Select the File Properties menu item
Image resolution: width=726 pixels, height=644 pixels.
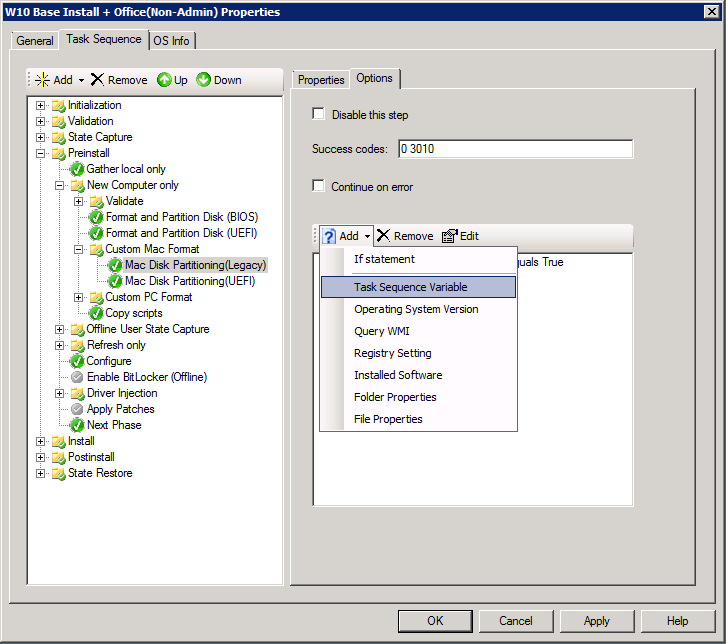click(x=419, y=419)
